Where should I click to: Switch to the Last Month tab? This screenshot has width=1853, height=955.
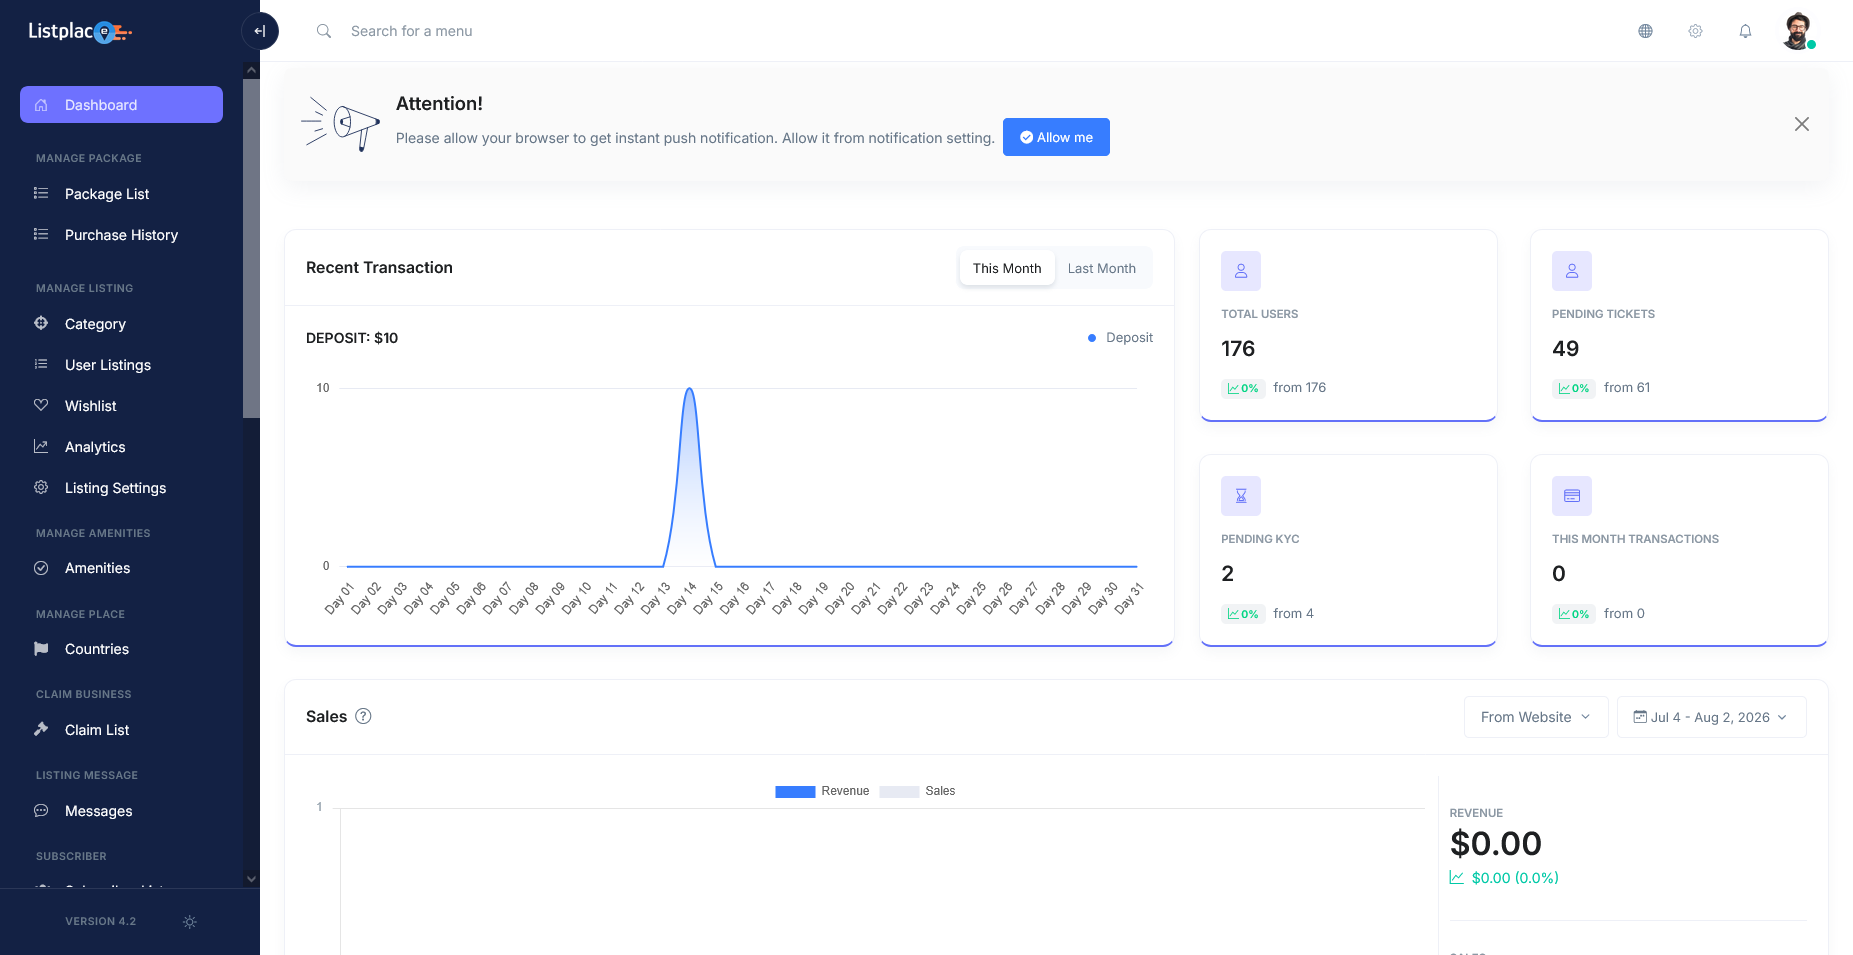[x=1101, y=268]
